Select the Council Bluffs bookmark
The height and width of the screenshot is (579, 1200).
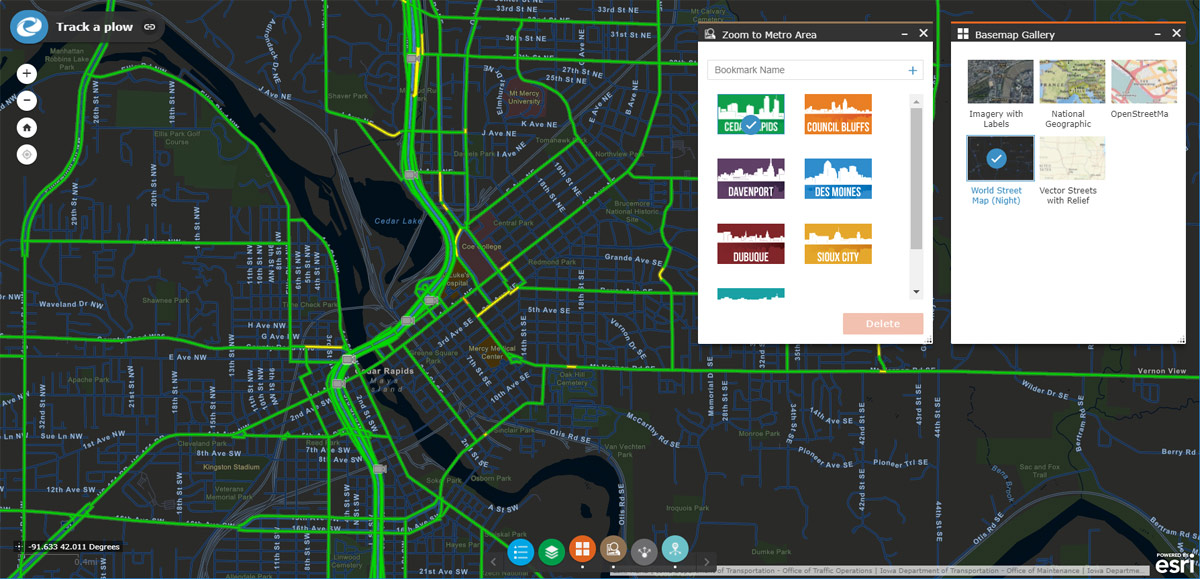pyautogui.click(x=838, y=114)
